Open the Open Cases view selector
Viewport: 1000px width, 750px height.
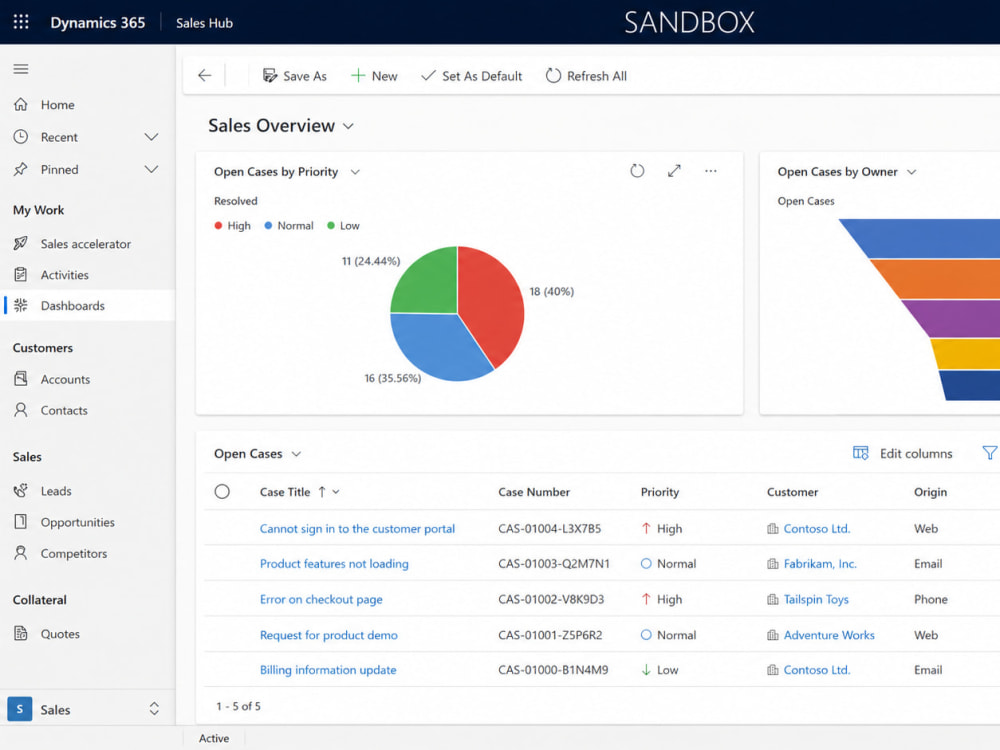(x=296, y=454)
